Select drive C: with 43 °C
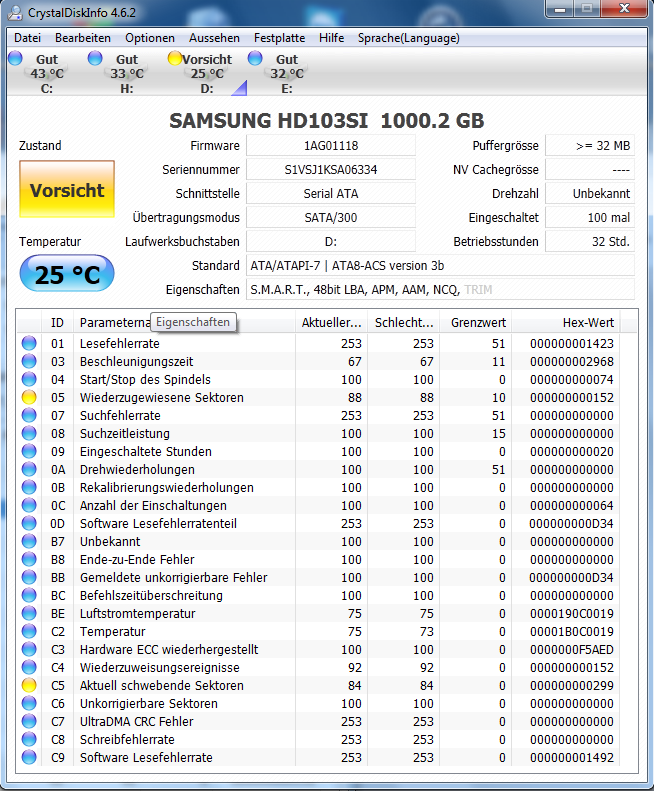 click(x=46, y=74)
